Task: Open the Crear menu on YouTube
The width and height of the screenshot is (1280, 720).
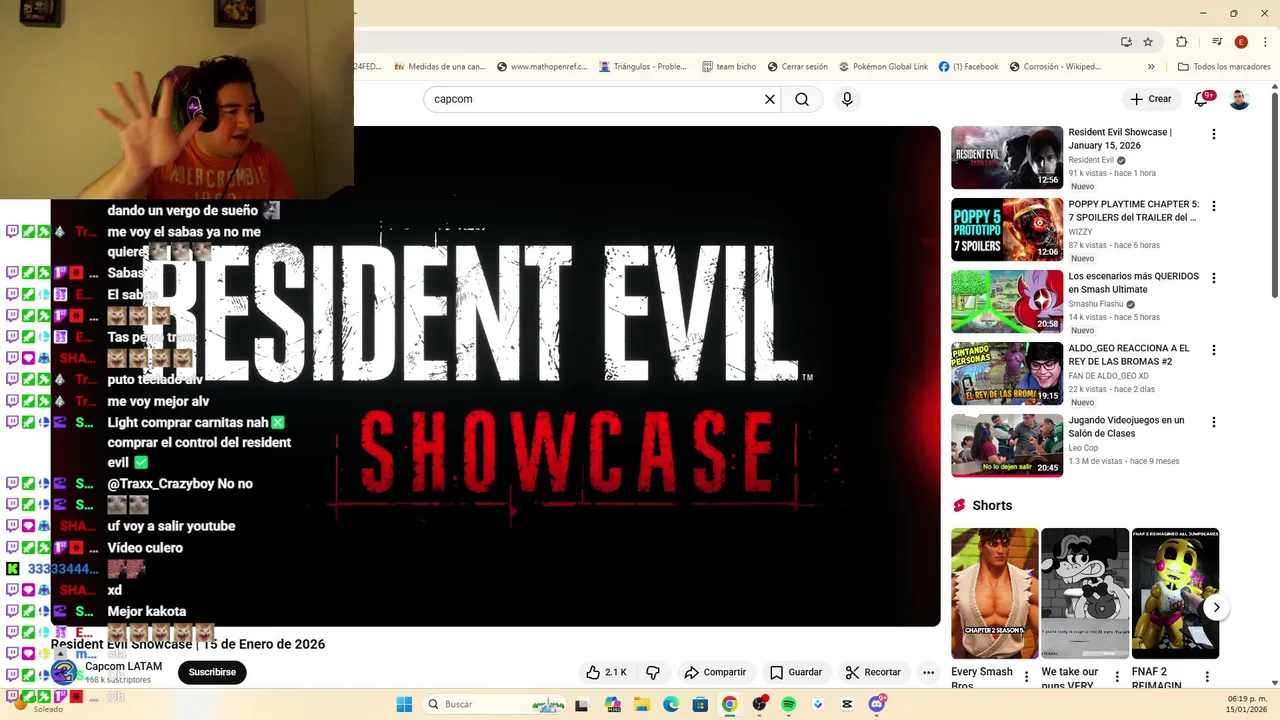Action: (x=1150, y=99)
